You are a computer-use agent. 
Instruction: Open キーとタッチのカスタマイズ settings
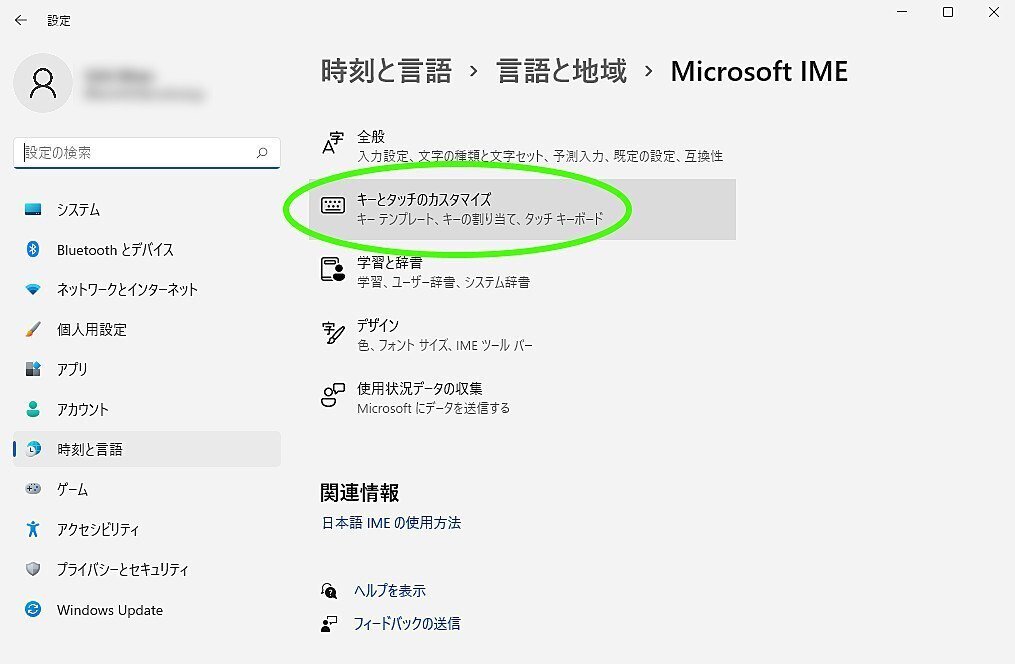click(522, 209)
